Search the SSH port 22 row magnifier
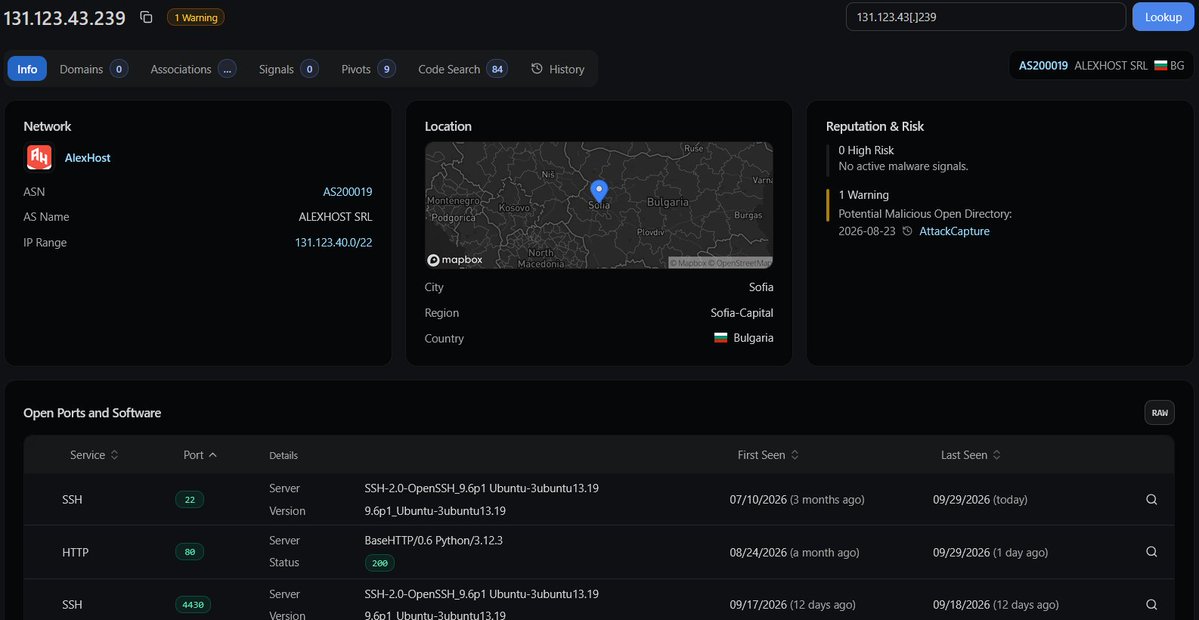Image resolution: width=1199 pixels, height=620 pixels. (1151, 500)
